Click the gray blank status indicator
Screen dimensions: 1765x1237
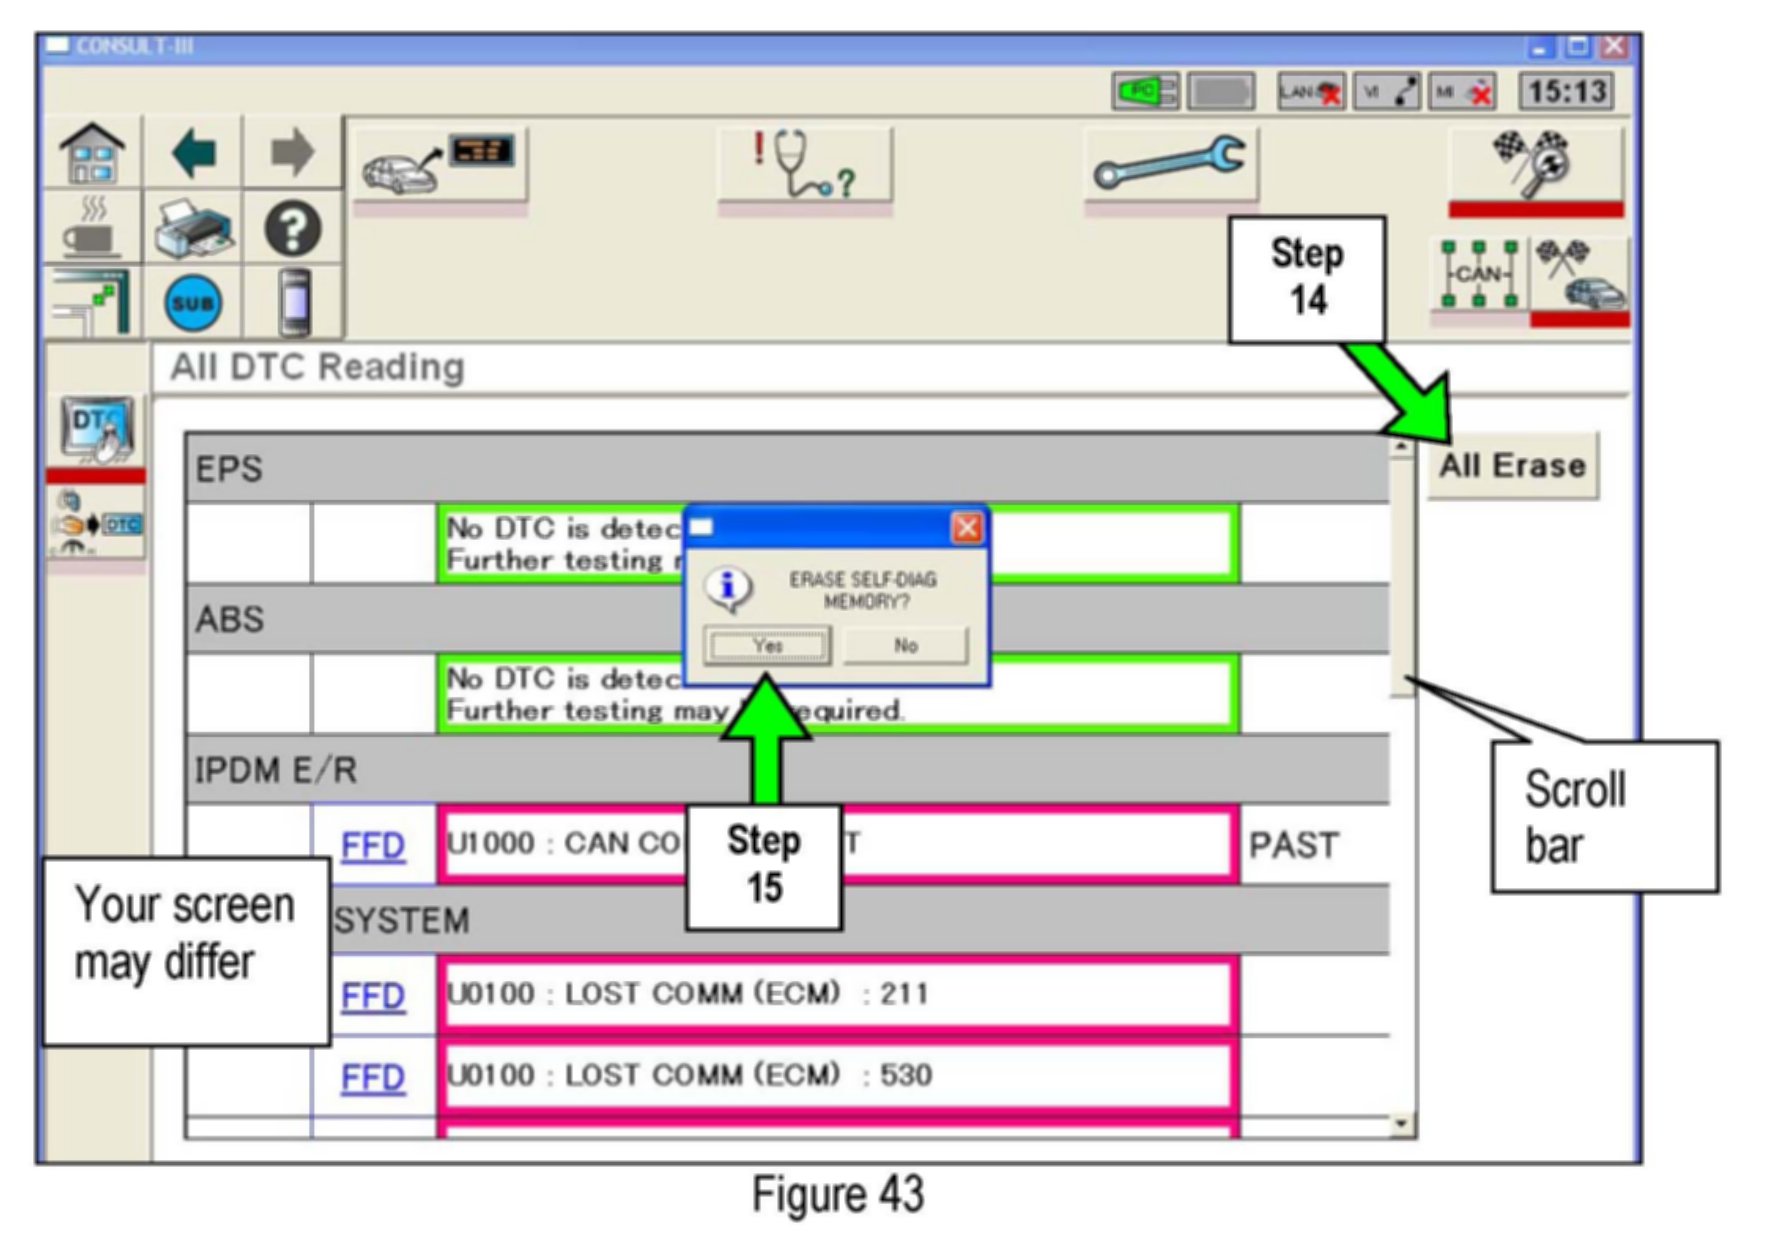[x=1221, y=92]
